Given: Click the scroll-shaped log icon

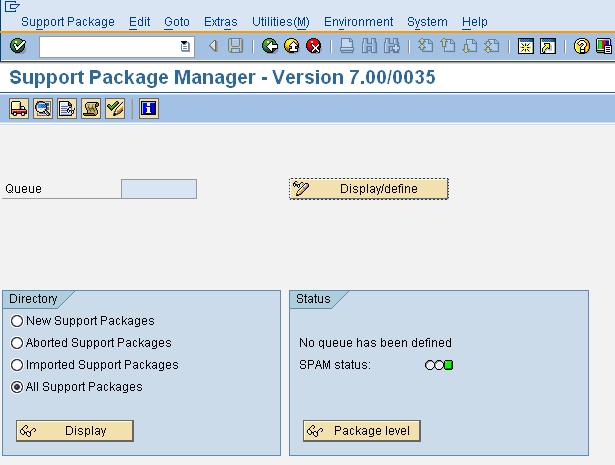Looking at the screenshot, I should click(x=91, y=108).
